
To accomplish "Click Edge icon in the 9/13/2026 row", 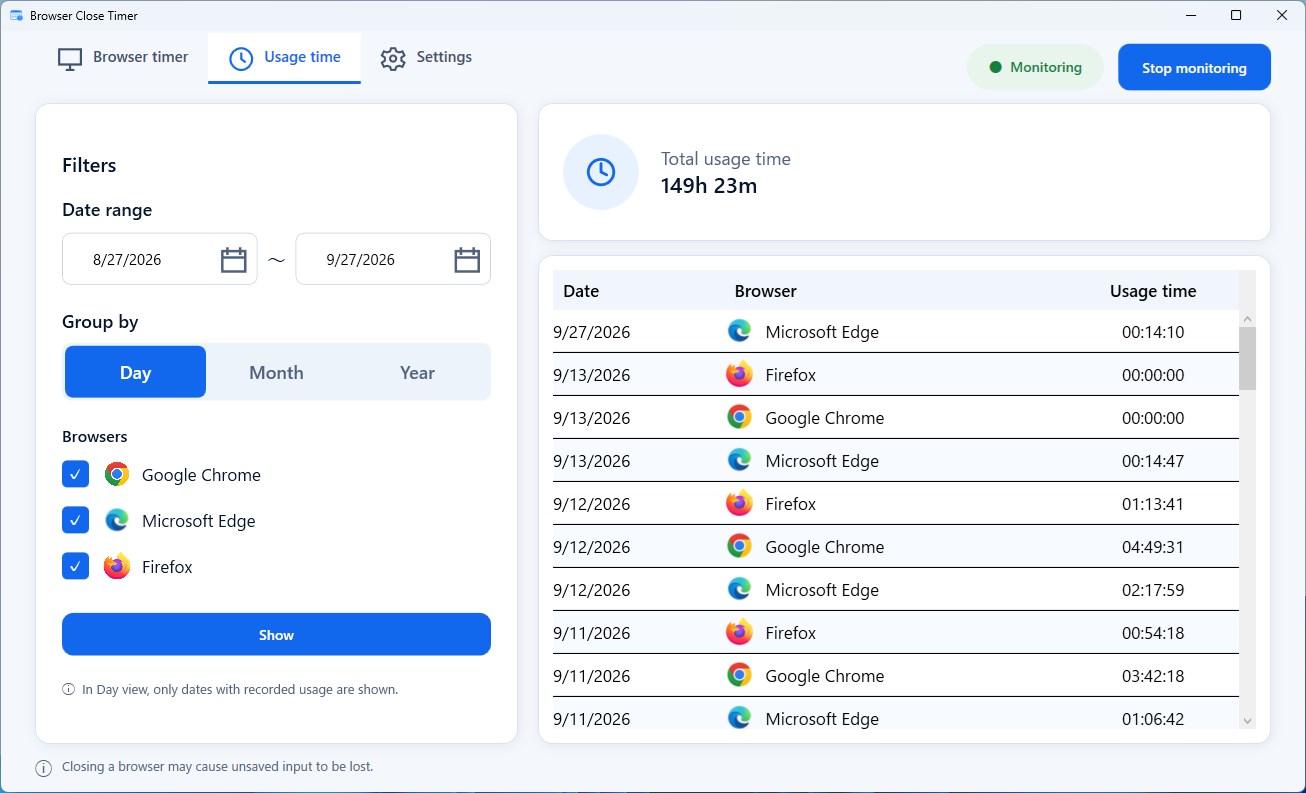I will point(739,460).
